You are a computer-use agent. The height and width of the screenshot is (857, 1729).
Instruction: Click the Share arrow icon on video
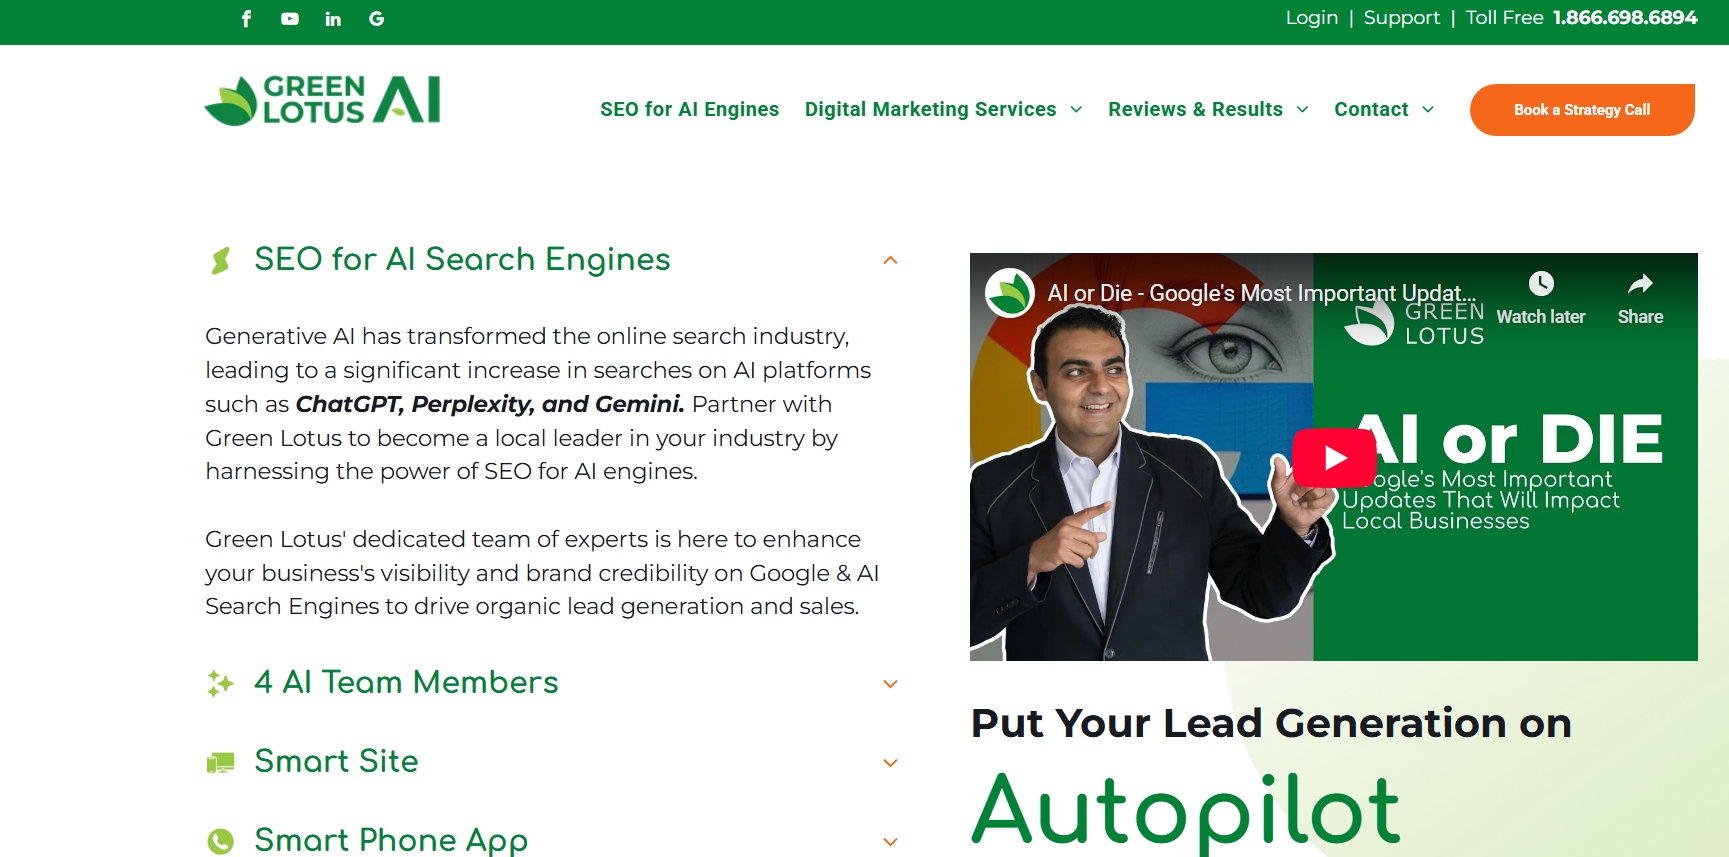(1640, 284)
